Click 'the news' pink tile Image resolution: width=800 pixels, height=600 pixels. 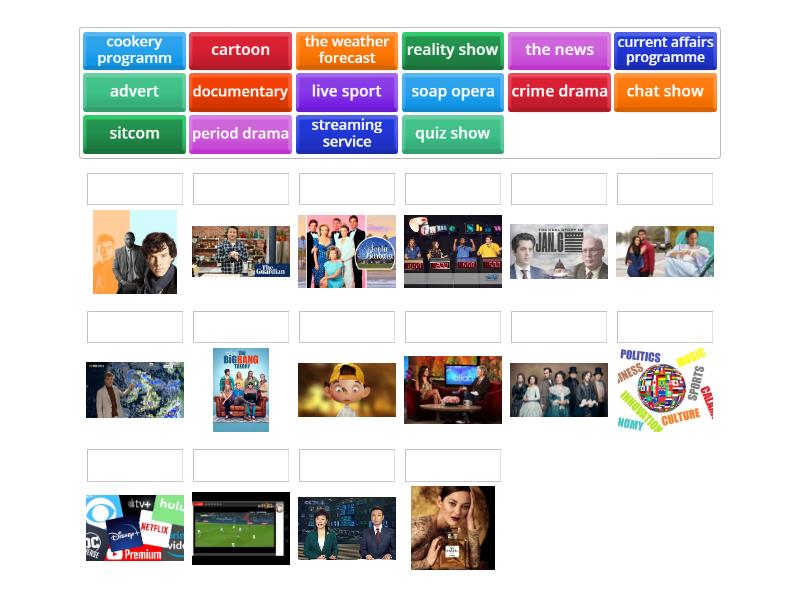coord(559,50)
